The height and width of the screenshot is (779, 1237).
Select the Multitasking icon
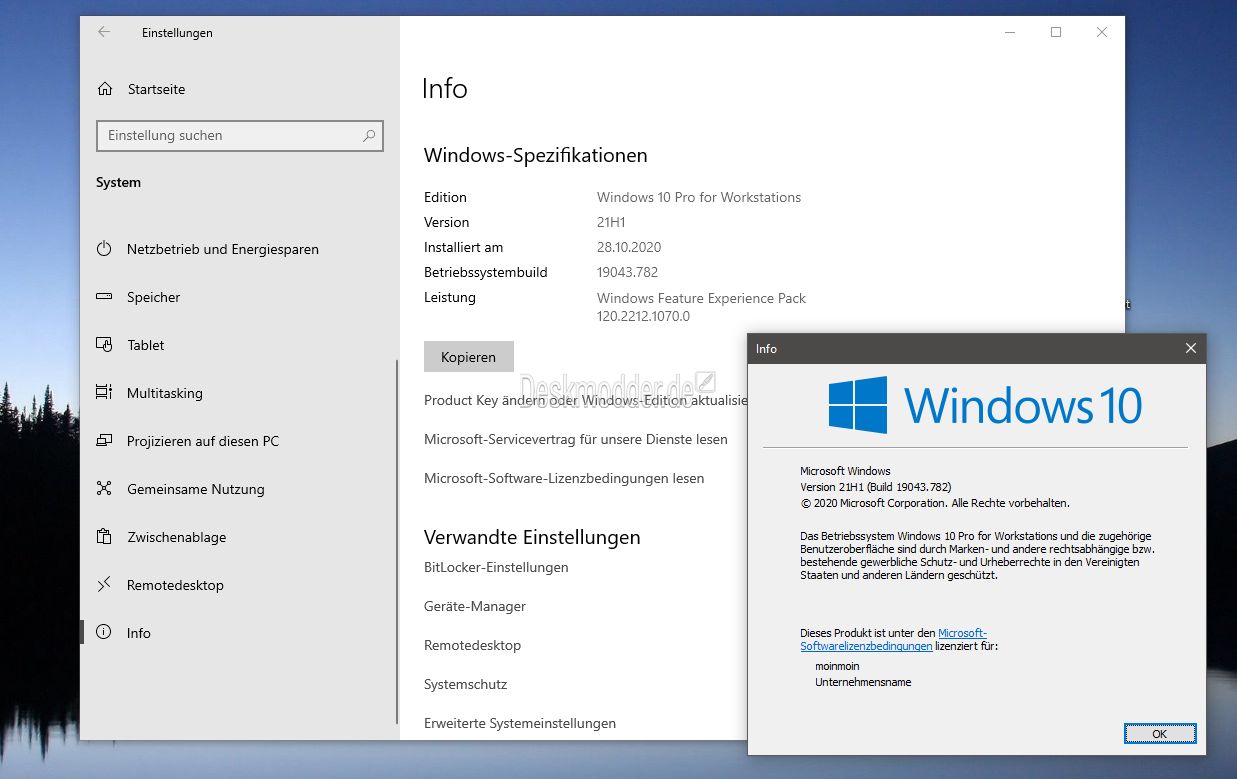coord(104,393)
